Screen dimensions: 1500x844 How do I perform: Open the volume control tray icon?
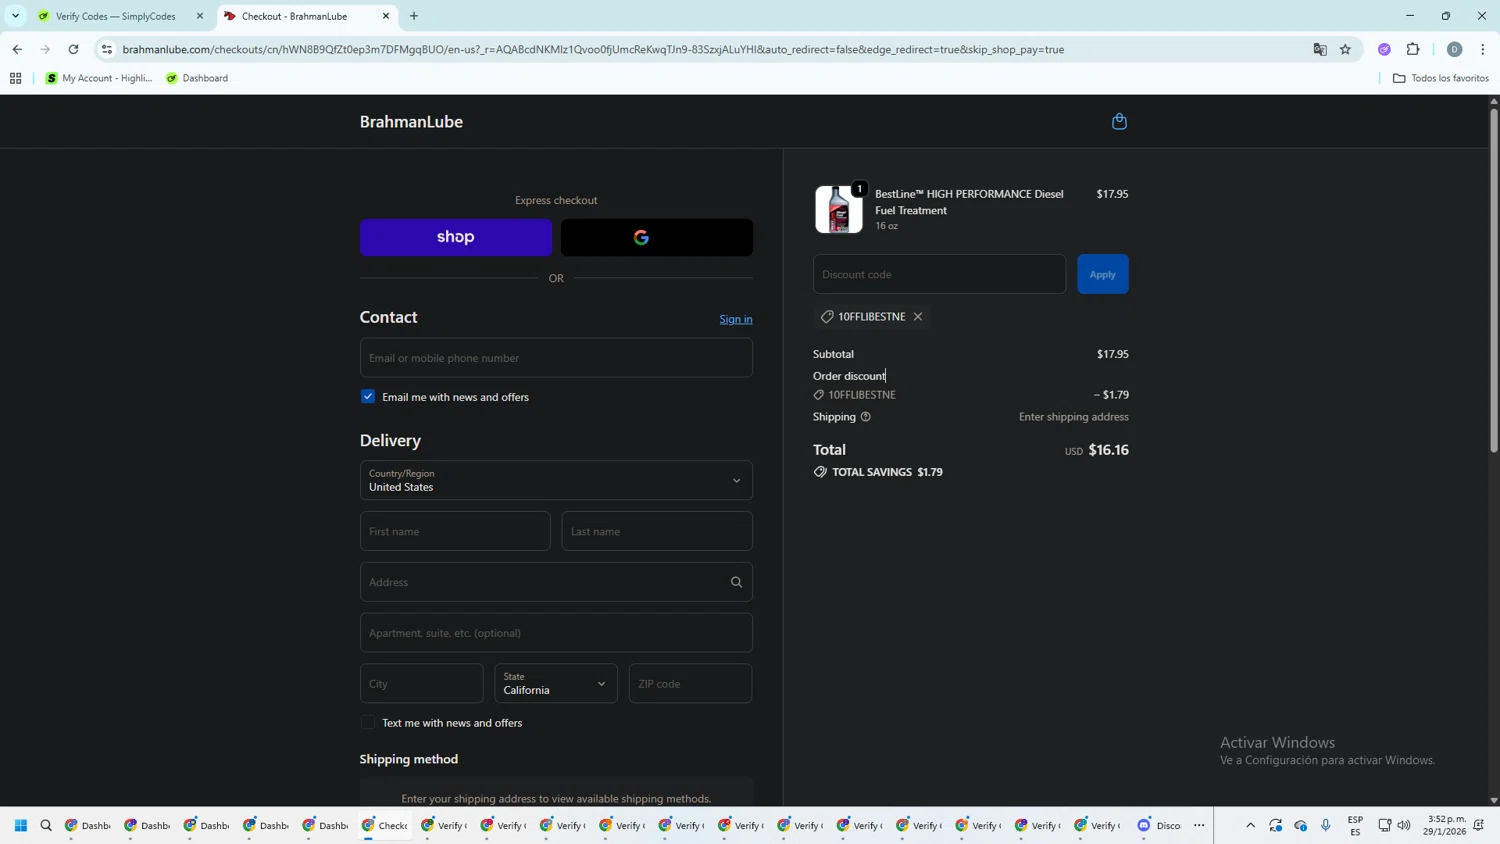click(1404, 826)
